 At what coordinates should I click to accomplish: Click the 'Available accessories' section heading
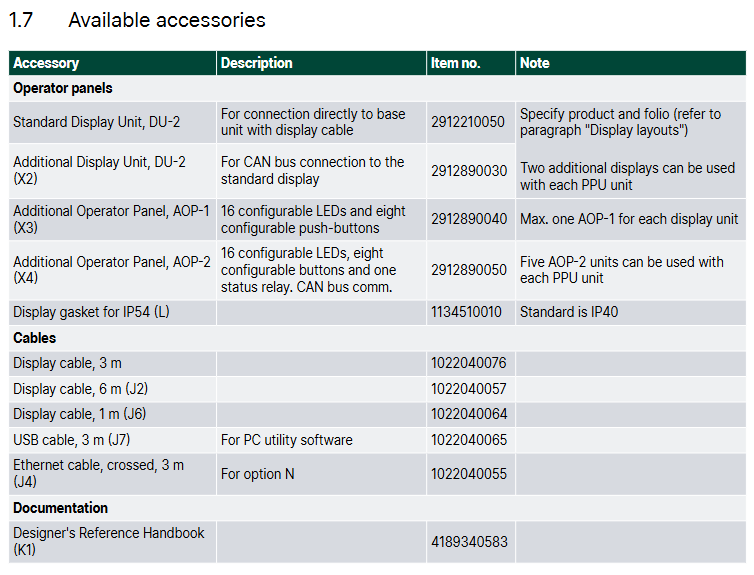click(166, 20)
